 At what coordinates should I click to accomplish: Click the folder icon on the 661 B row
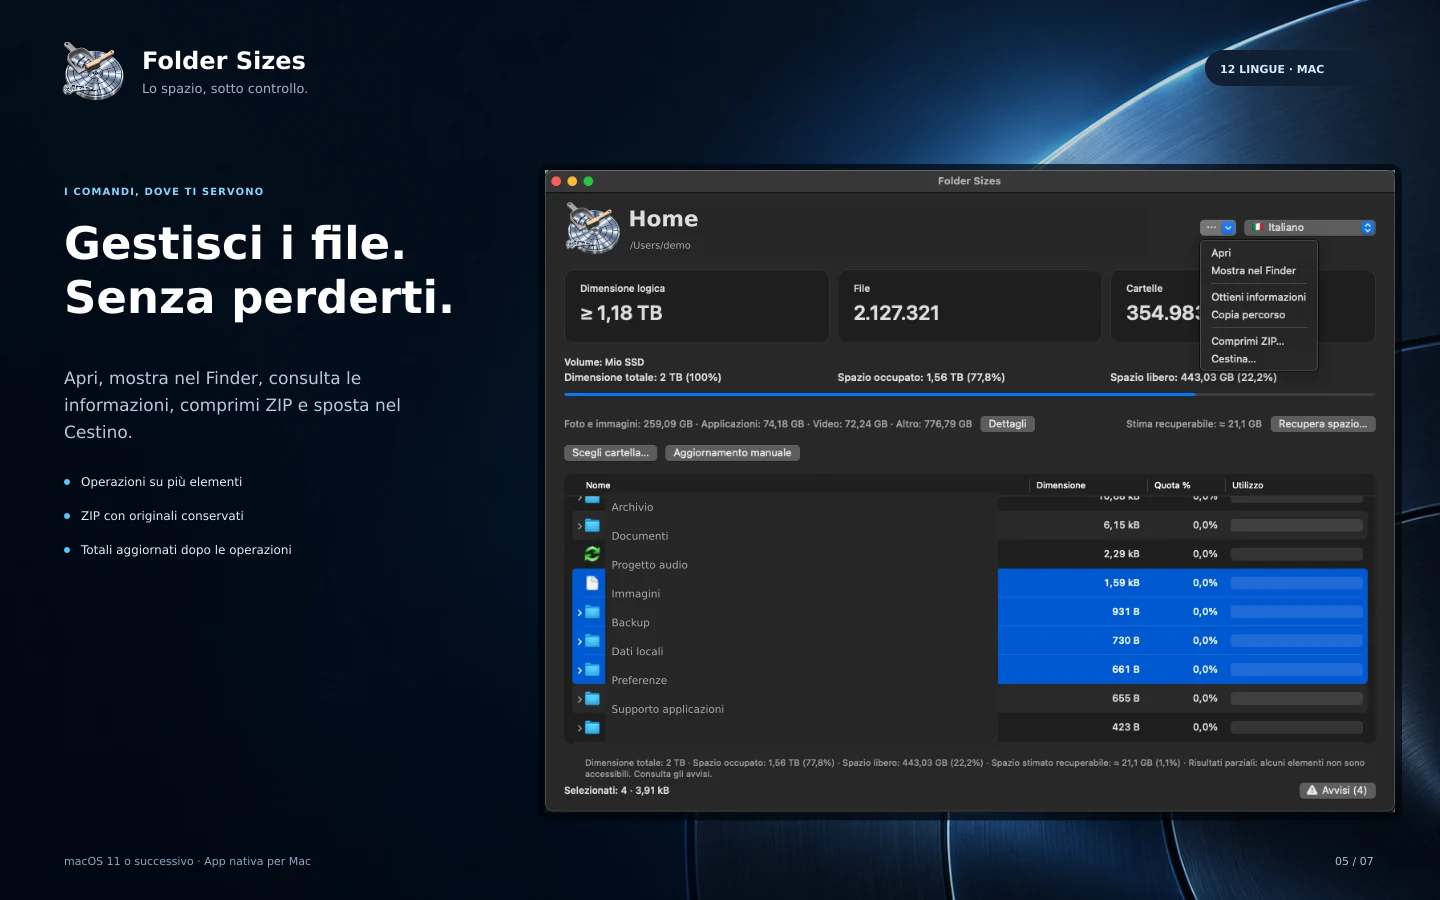[x=592, y=670]
